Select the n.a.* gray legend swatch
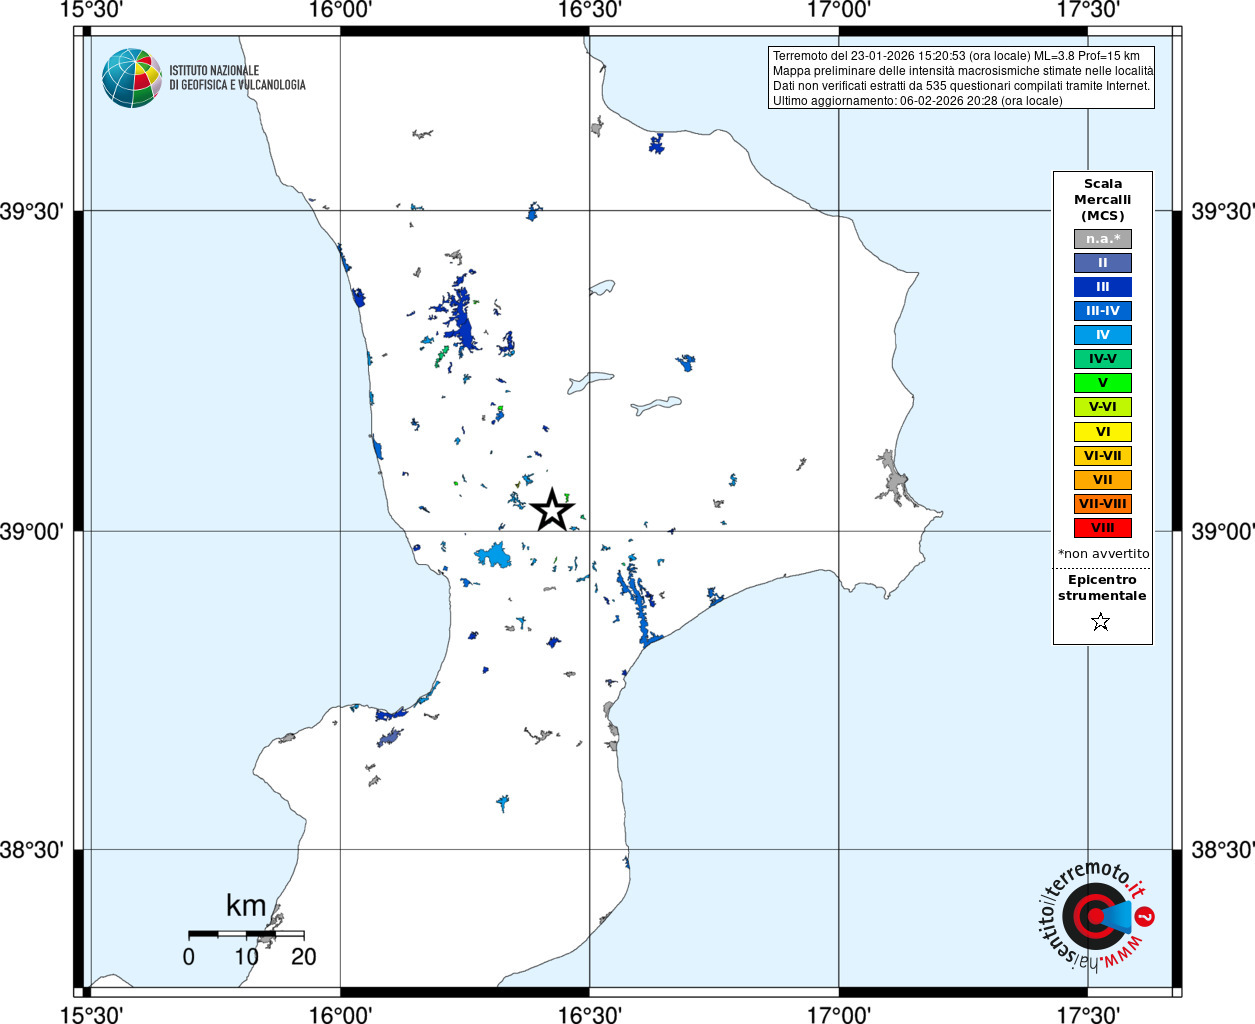 pos(1103,239)
